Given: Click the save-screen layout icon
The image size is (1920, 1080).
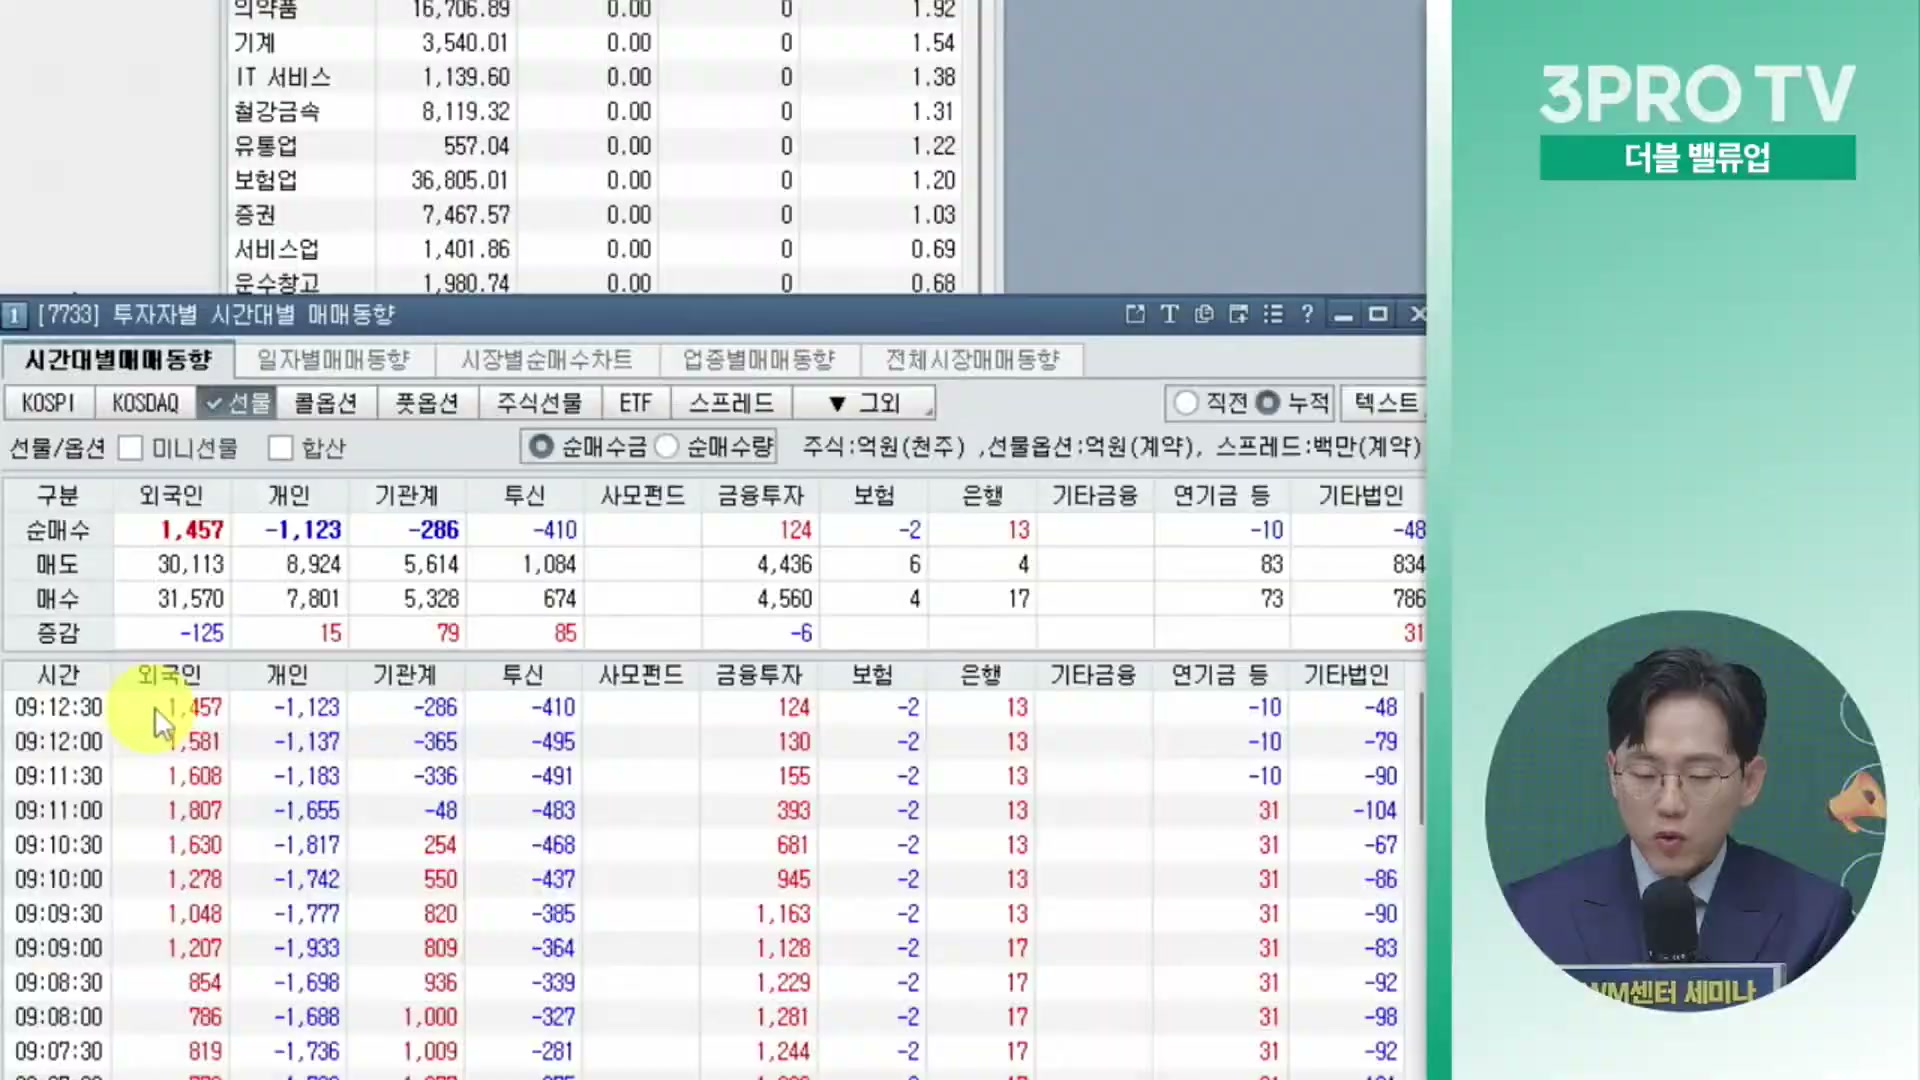Looking at the screenshot, I should [x=1238, y=315].
